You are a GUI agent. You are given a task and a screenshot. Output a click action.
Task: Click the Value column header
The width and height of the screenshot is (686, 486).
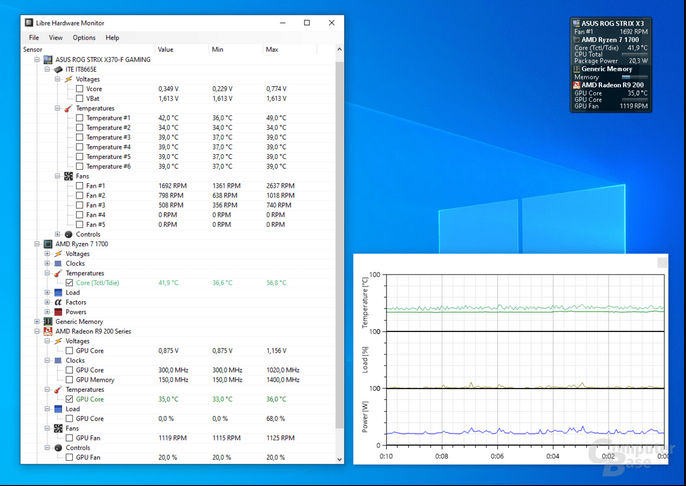182,49
